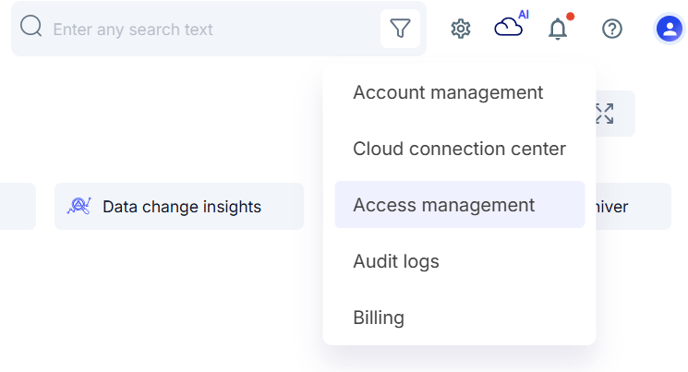688x372 pixels.
Task: Click the search magnifier icon
Action: [x=31, y=27]
